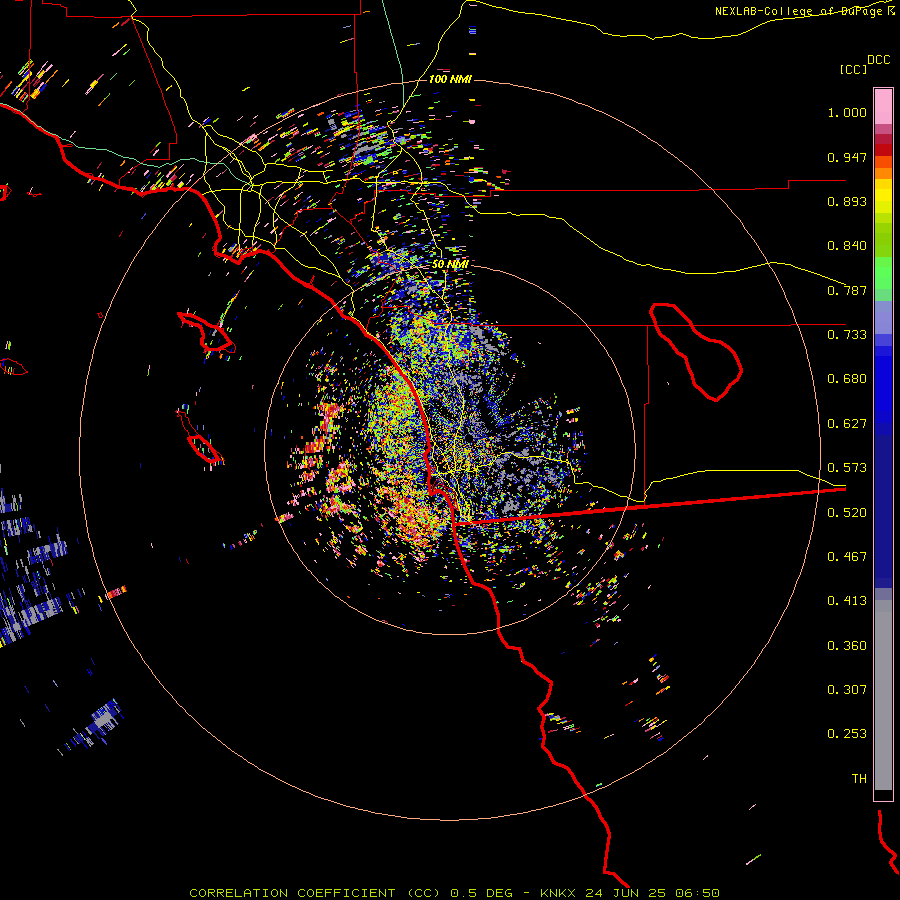Click the DCC label above the color scale
The image size is (900, 900).
click(x=879, y=60)
